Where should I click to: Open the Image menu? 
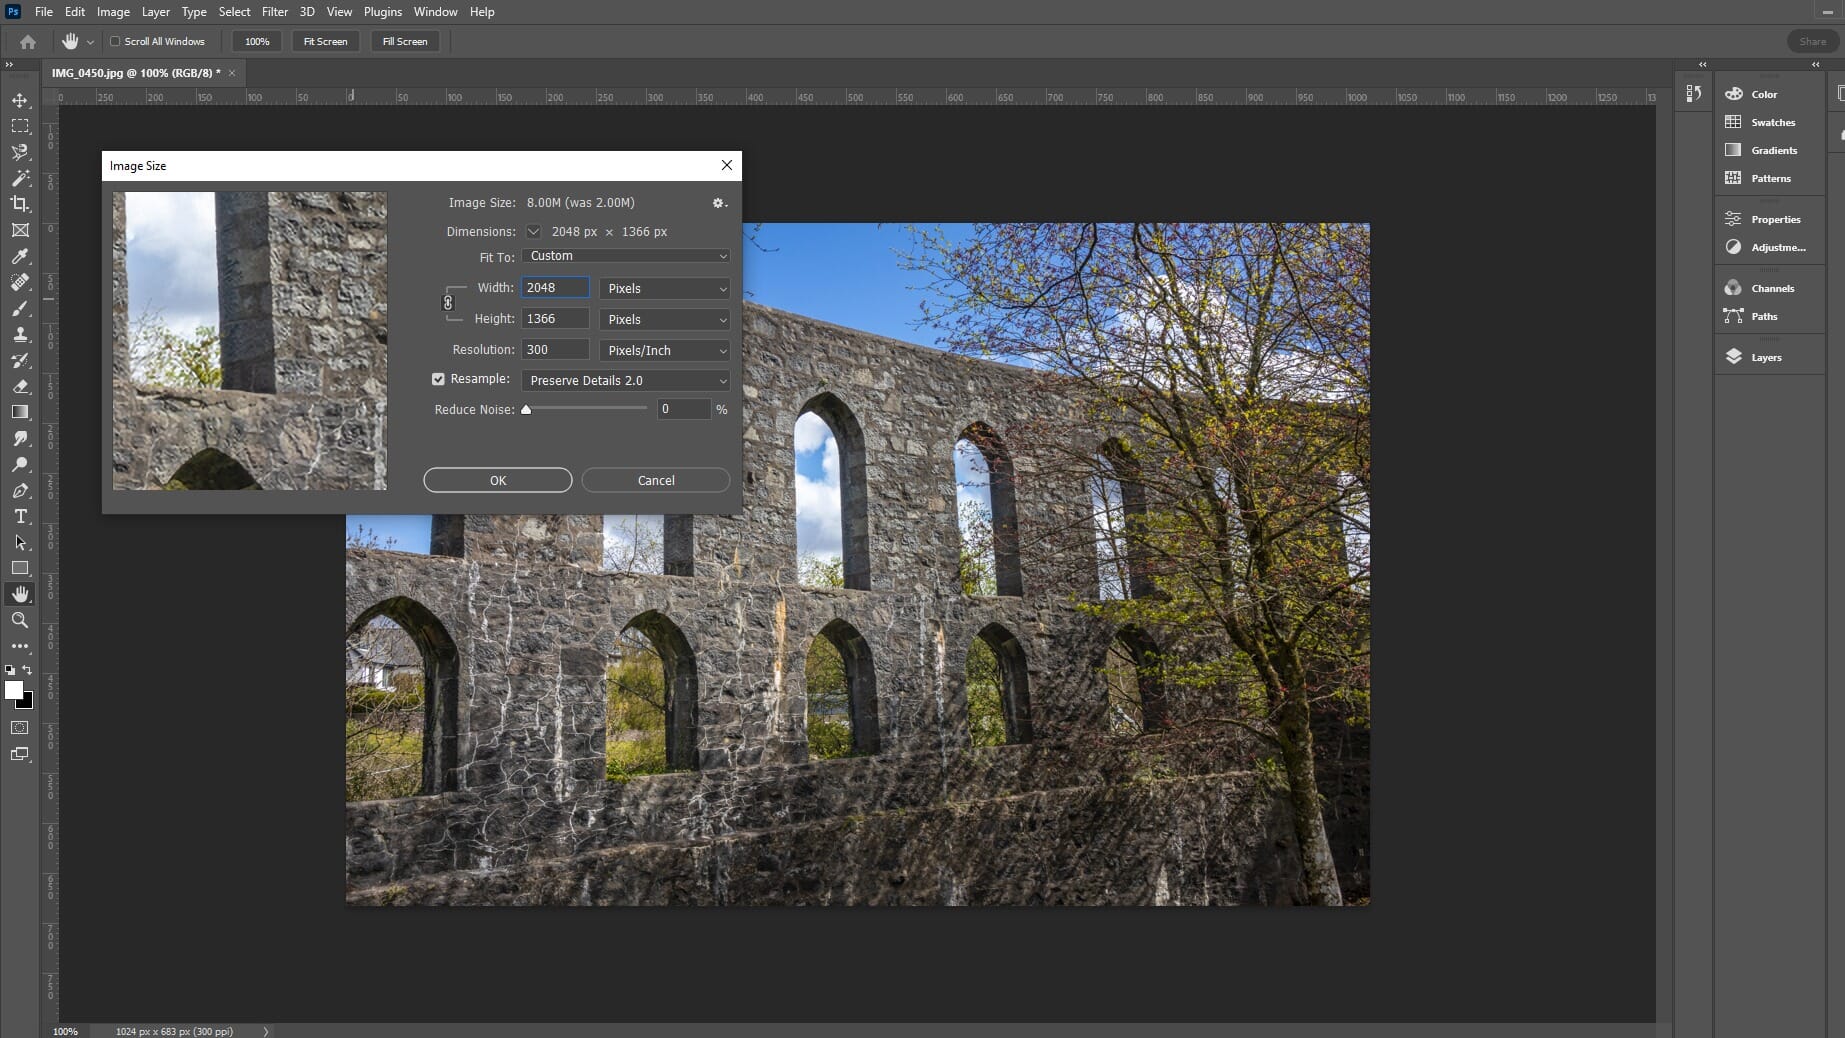112,11
